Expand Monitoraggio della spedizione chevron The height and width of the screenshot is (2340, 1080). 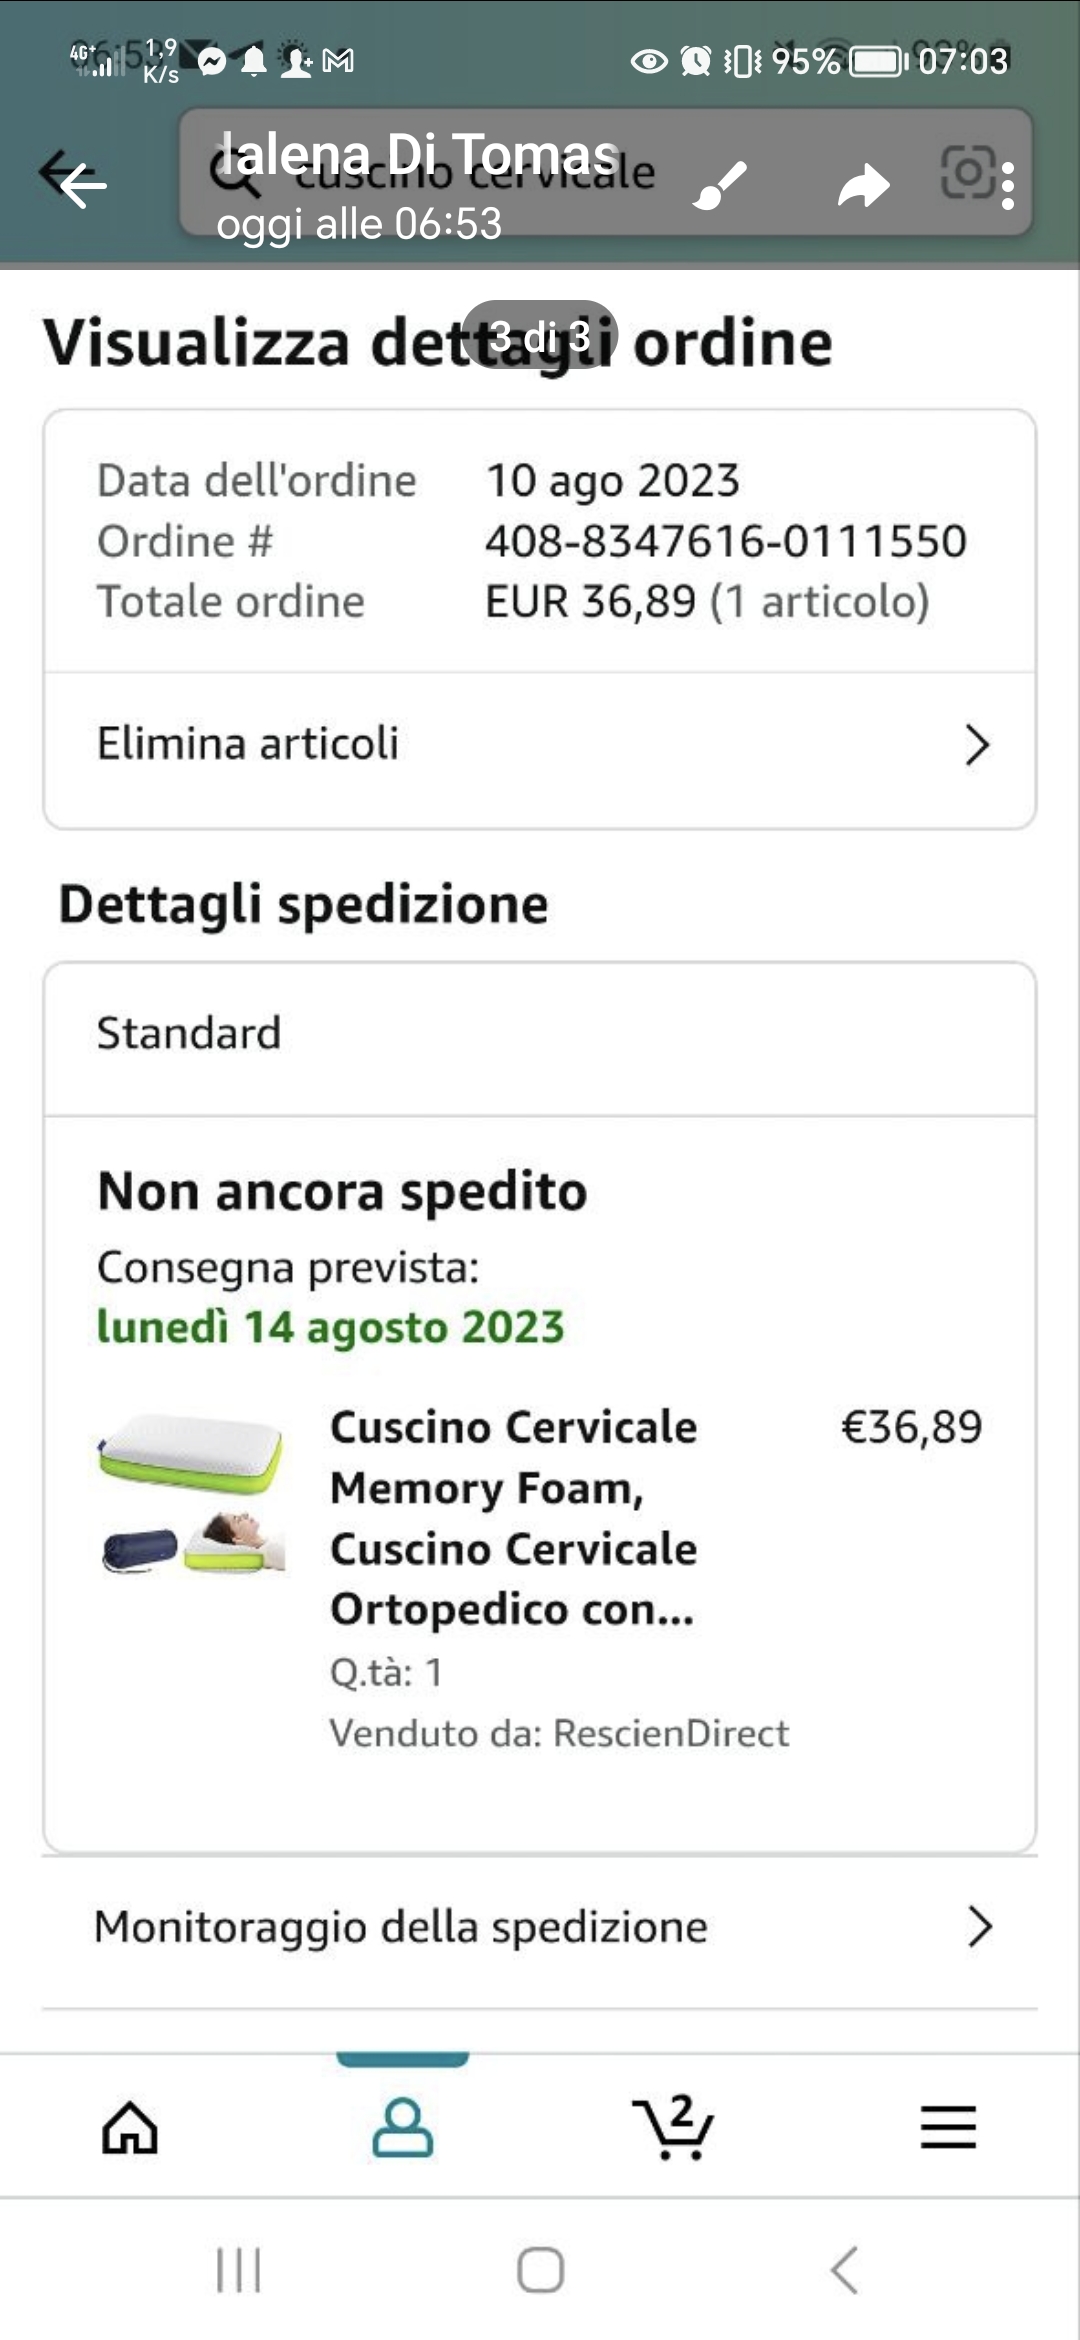980,1926
